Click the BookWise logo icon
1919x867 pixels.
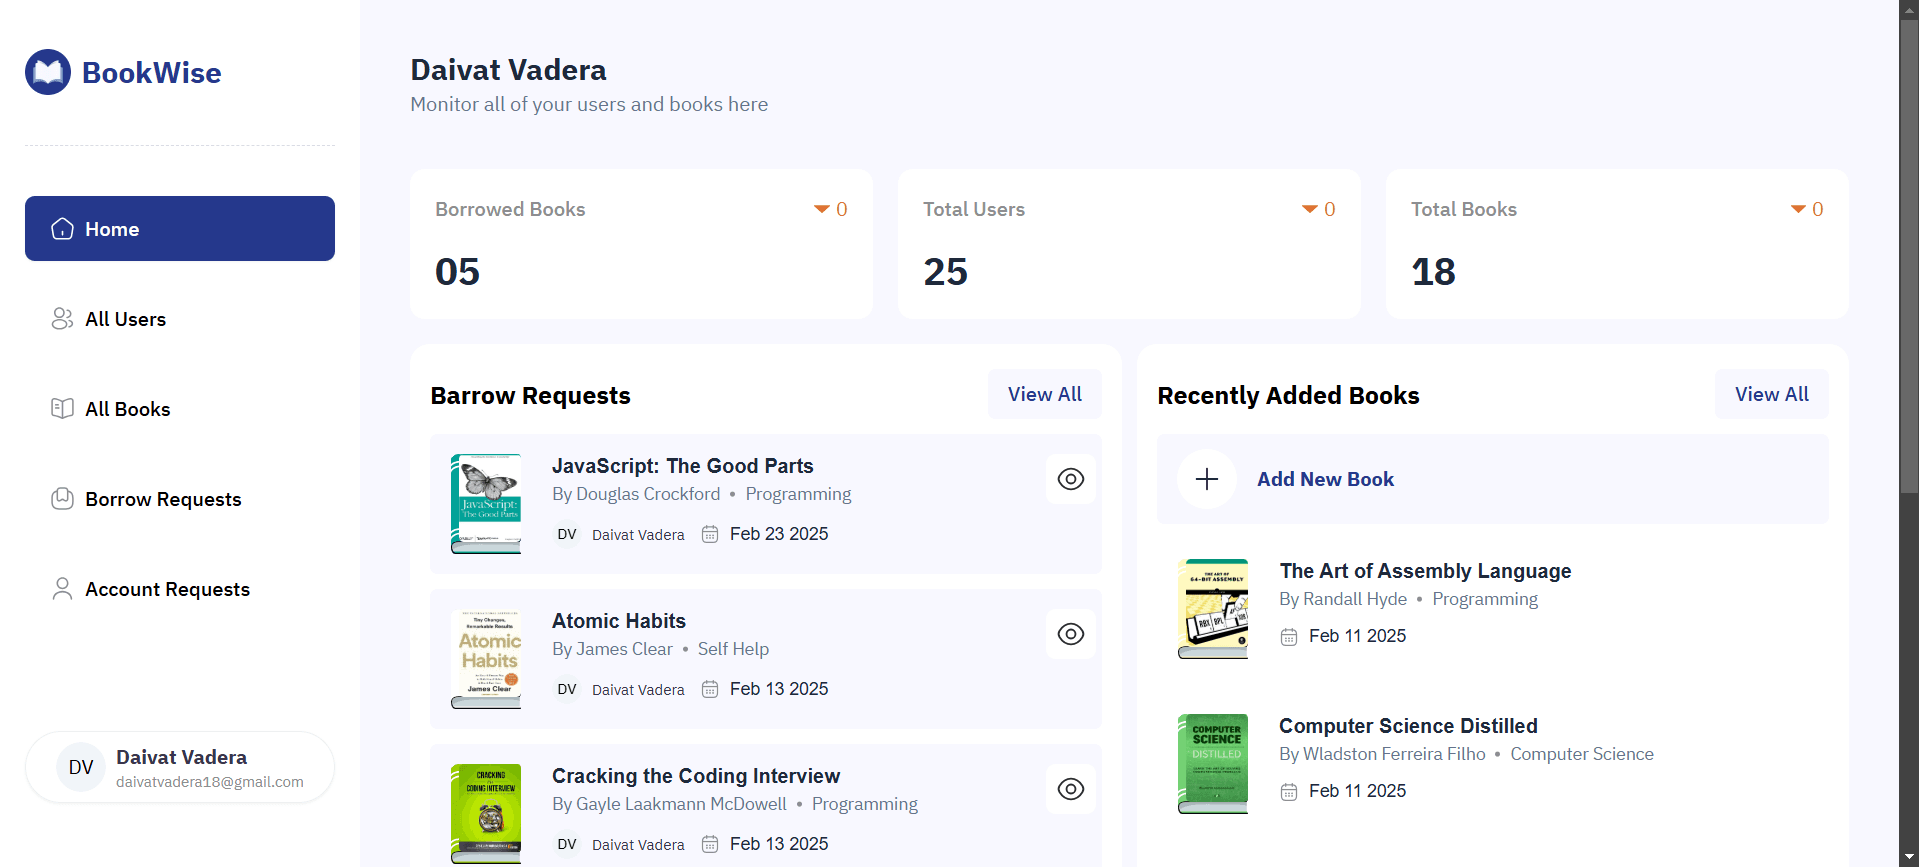(48, 72)
